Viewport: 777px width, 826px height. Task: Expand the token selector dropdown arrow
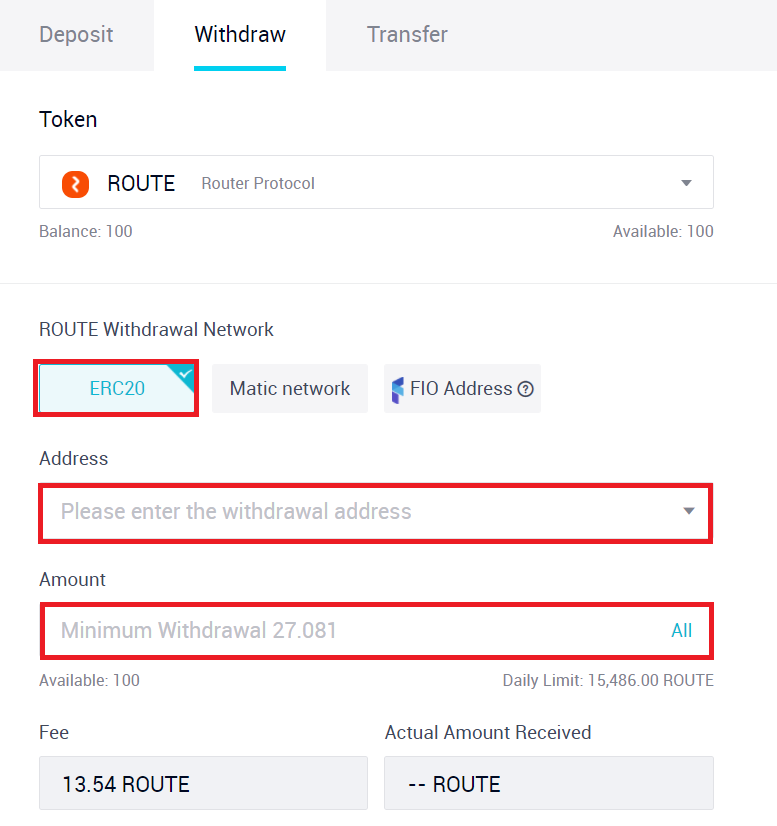686,183
